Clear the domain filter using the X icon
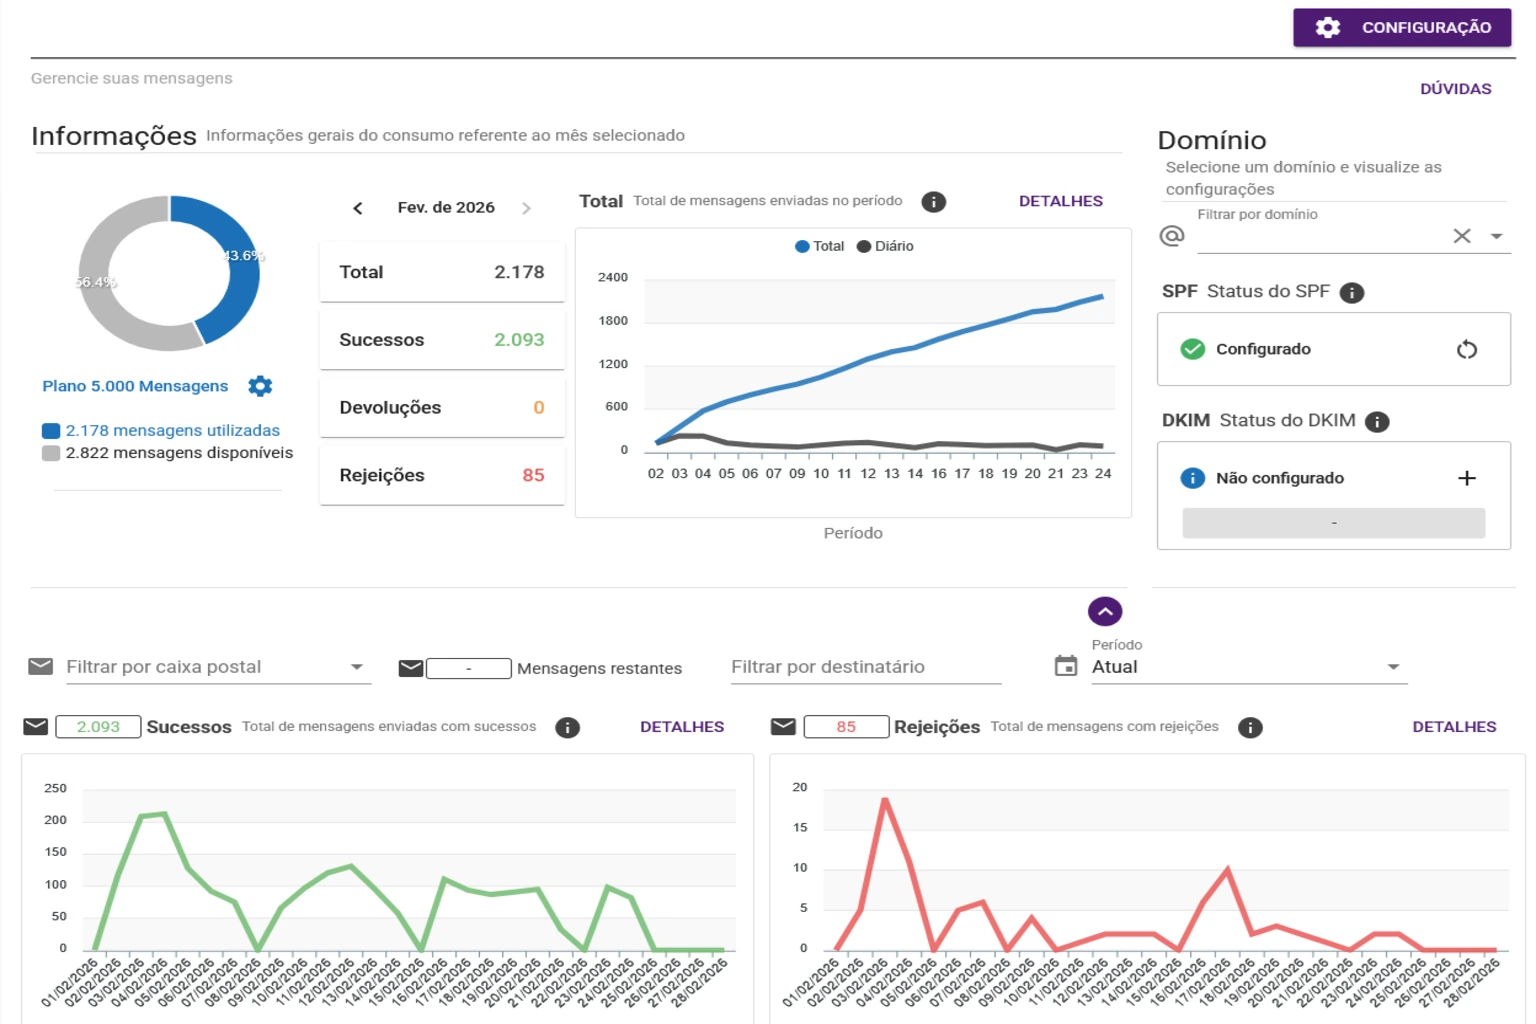This screenshot has width=1536, height=1024. tap(1461, 235)
